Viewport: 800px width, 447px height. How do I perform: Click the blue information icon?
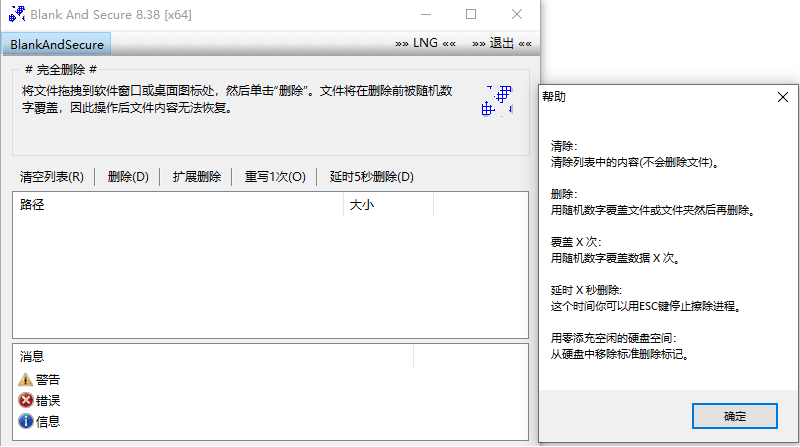point(26,421)
